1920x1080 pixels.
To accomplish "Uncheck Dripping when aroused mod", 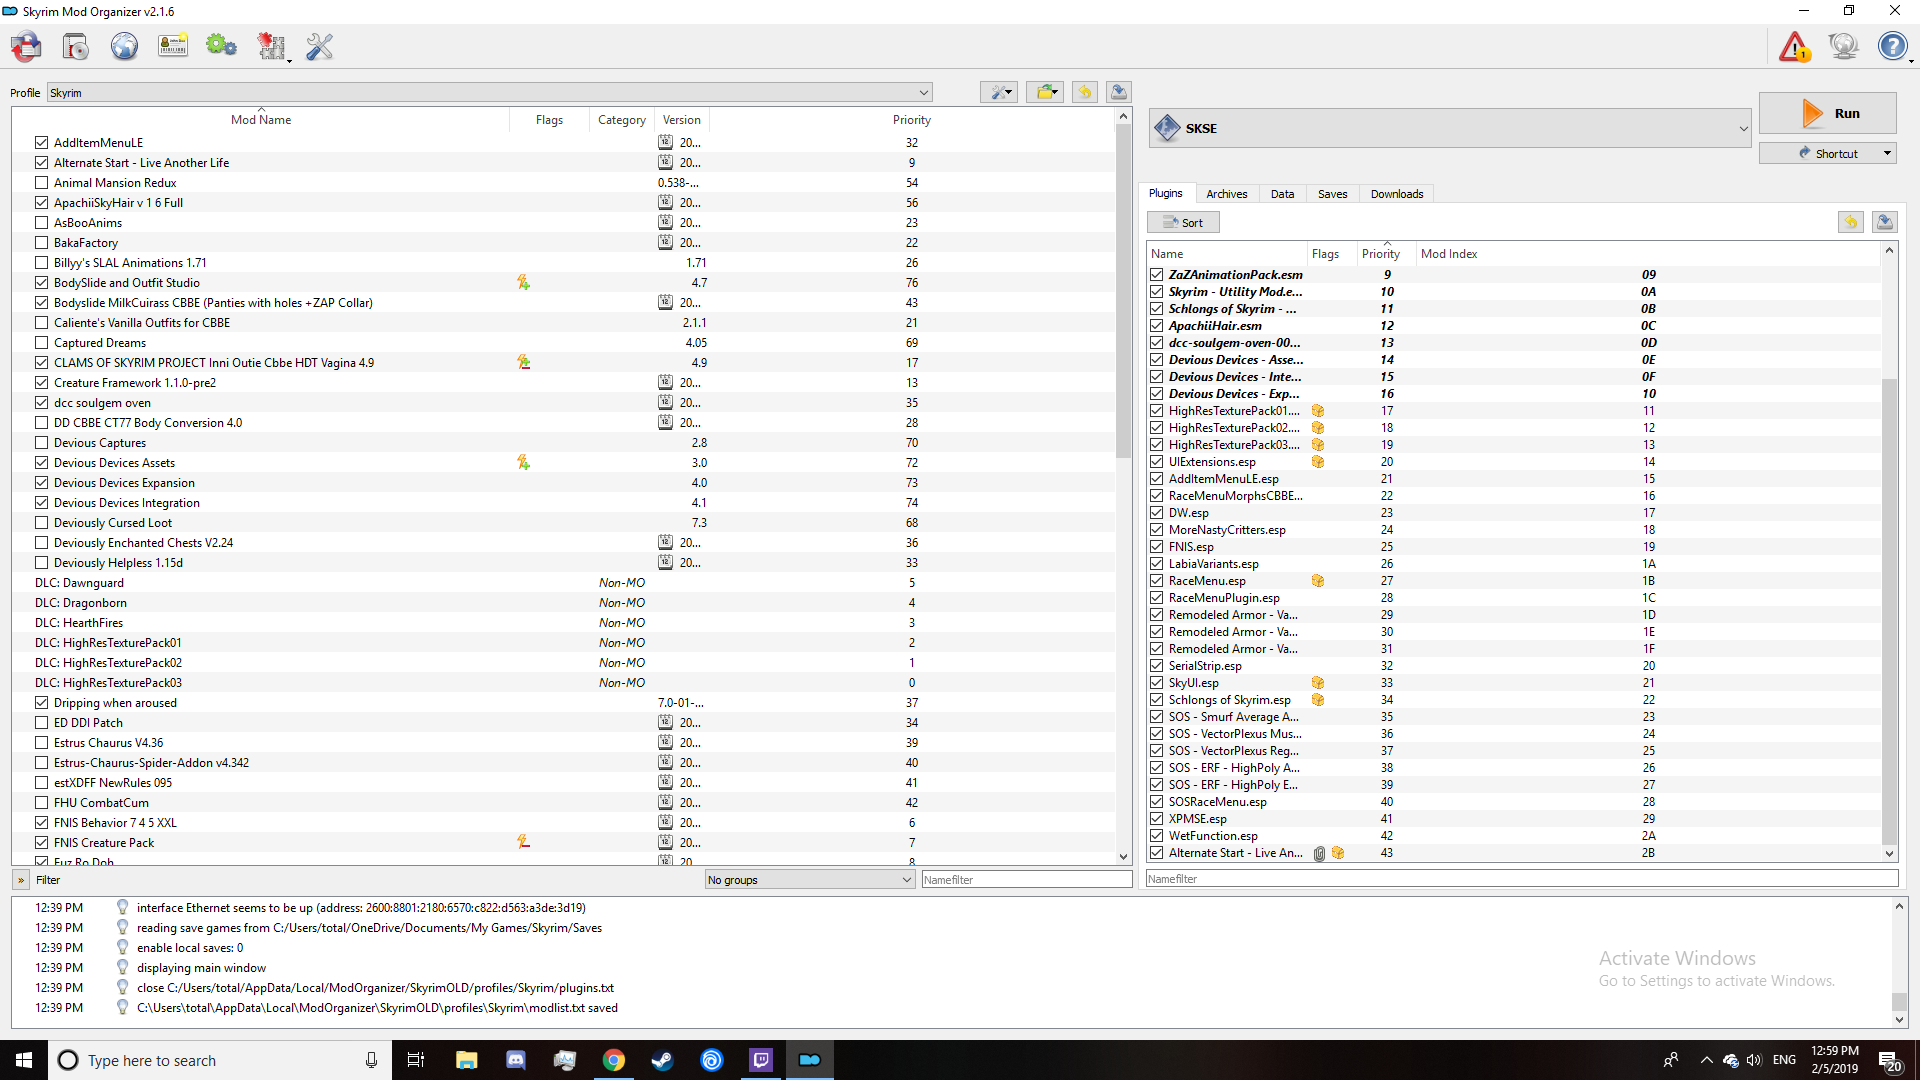I will point(41,703).
